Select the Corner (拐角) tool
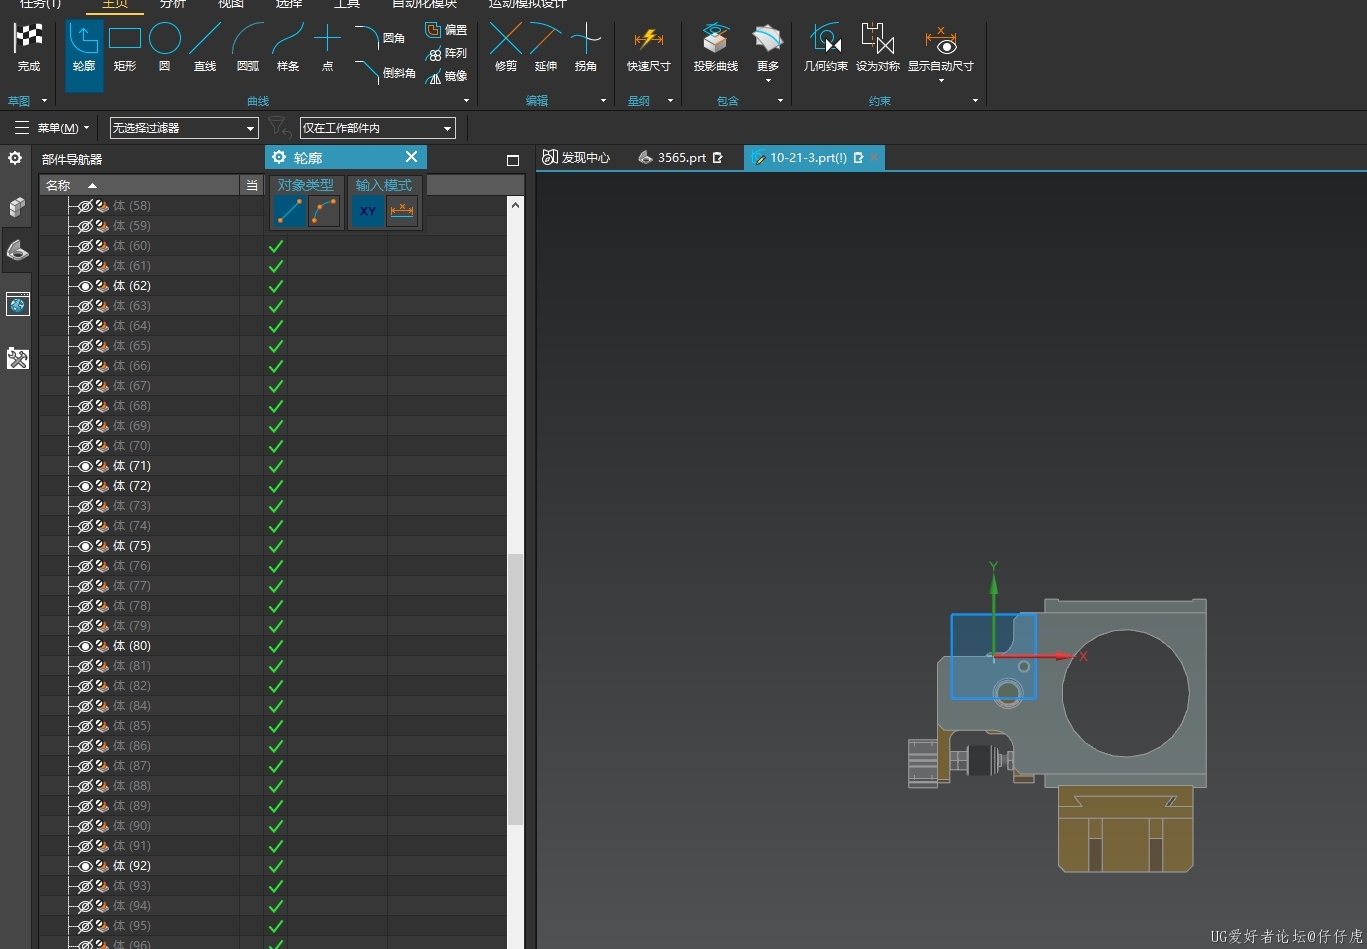Screen dimensions: 1367x949 tap(586, 48)
